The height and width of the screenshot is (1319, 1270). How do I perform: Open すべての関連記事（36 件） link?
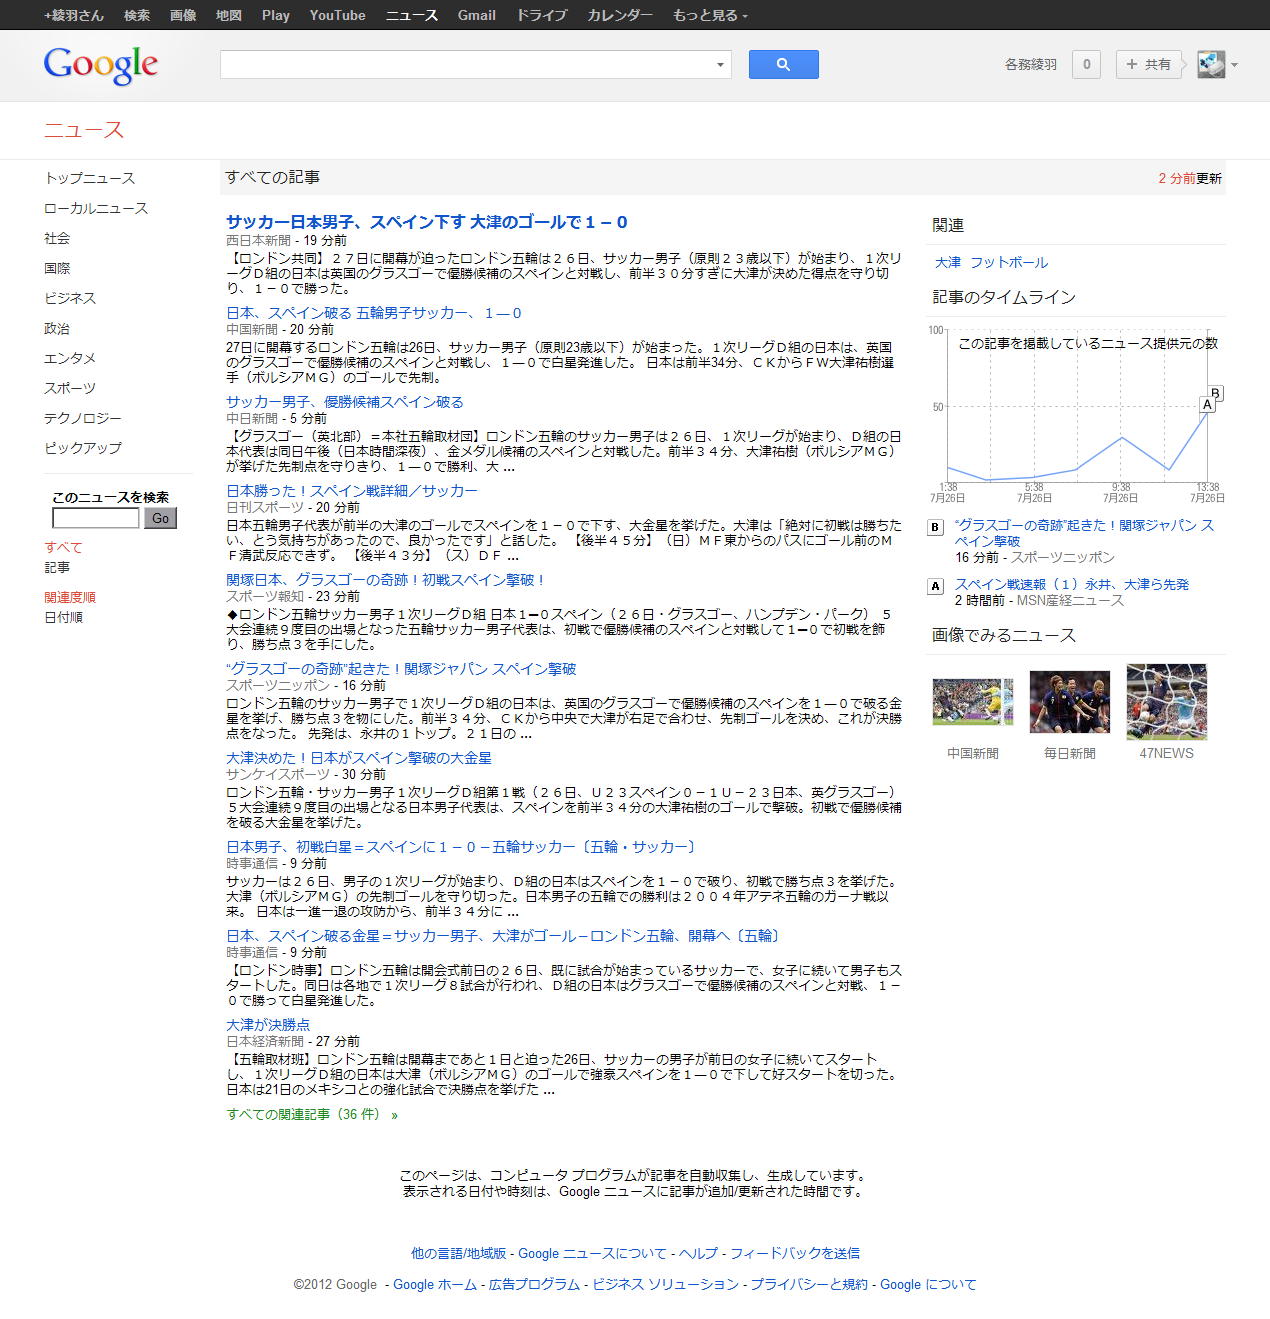312,1114
